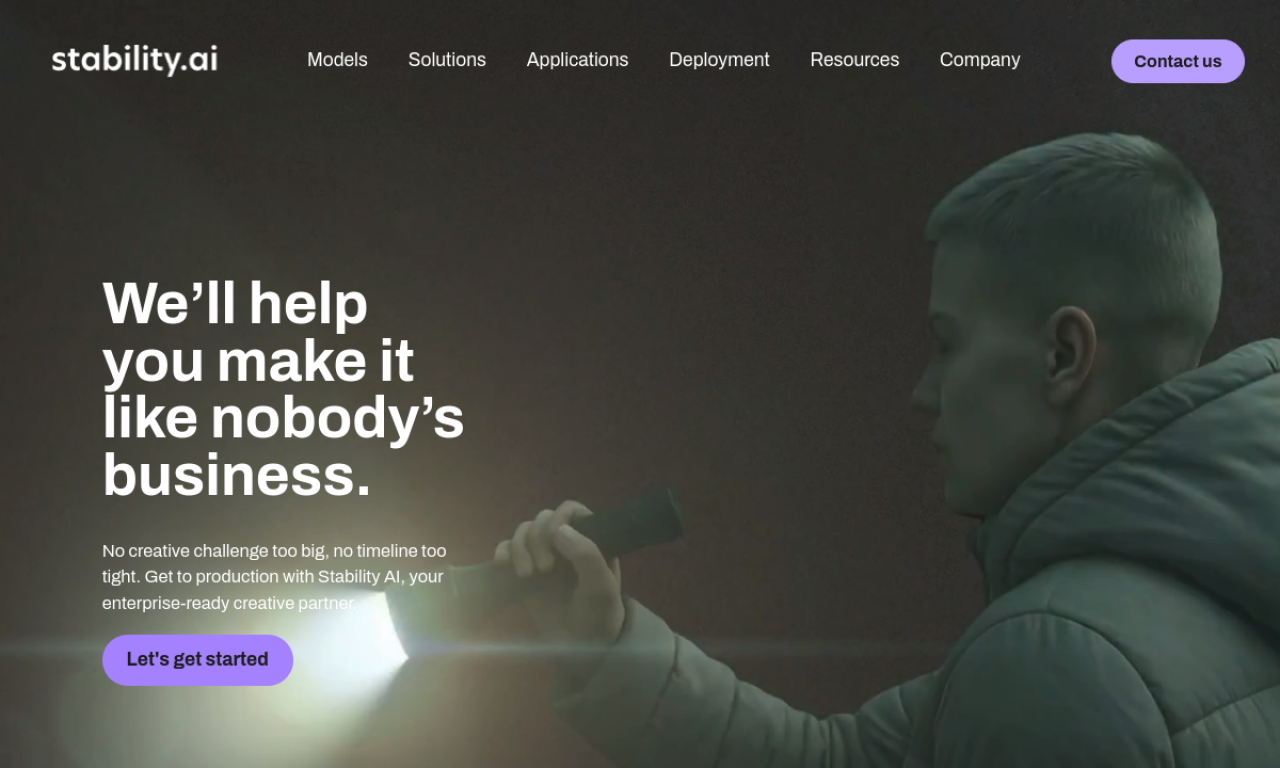Open the Applications menu
1280x768 pixels.
[x=577, y=60]
